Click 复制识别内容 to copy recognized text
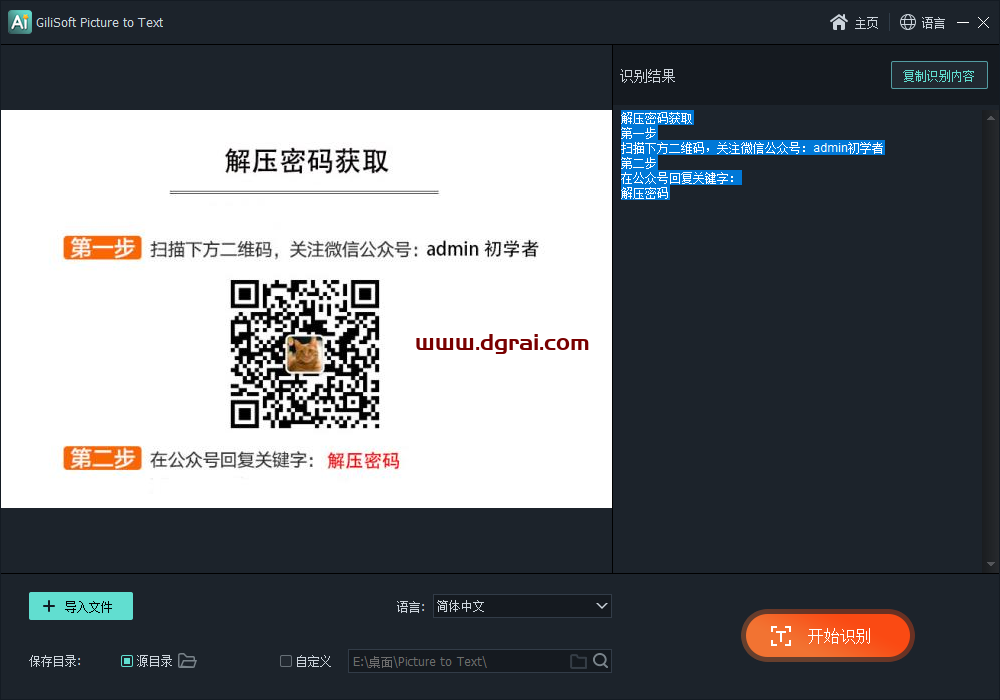The image size is (1000, 700). [939, 76]
